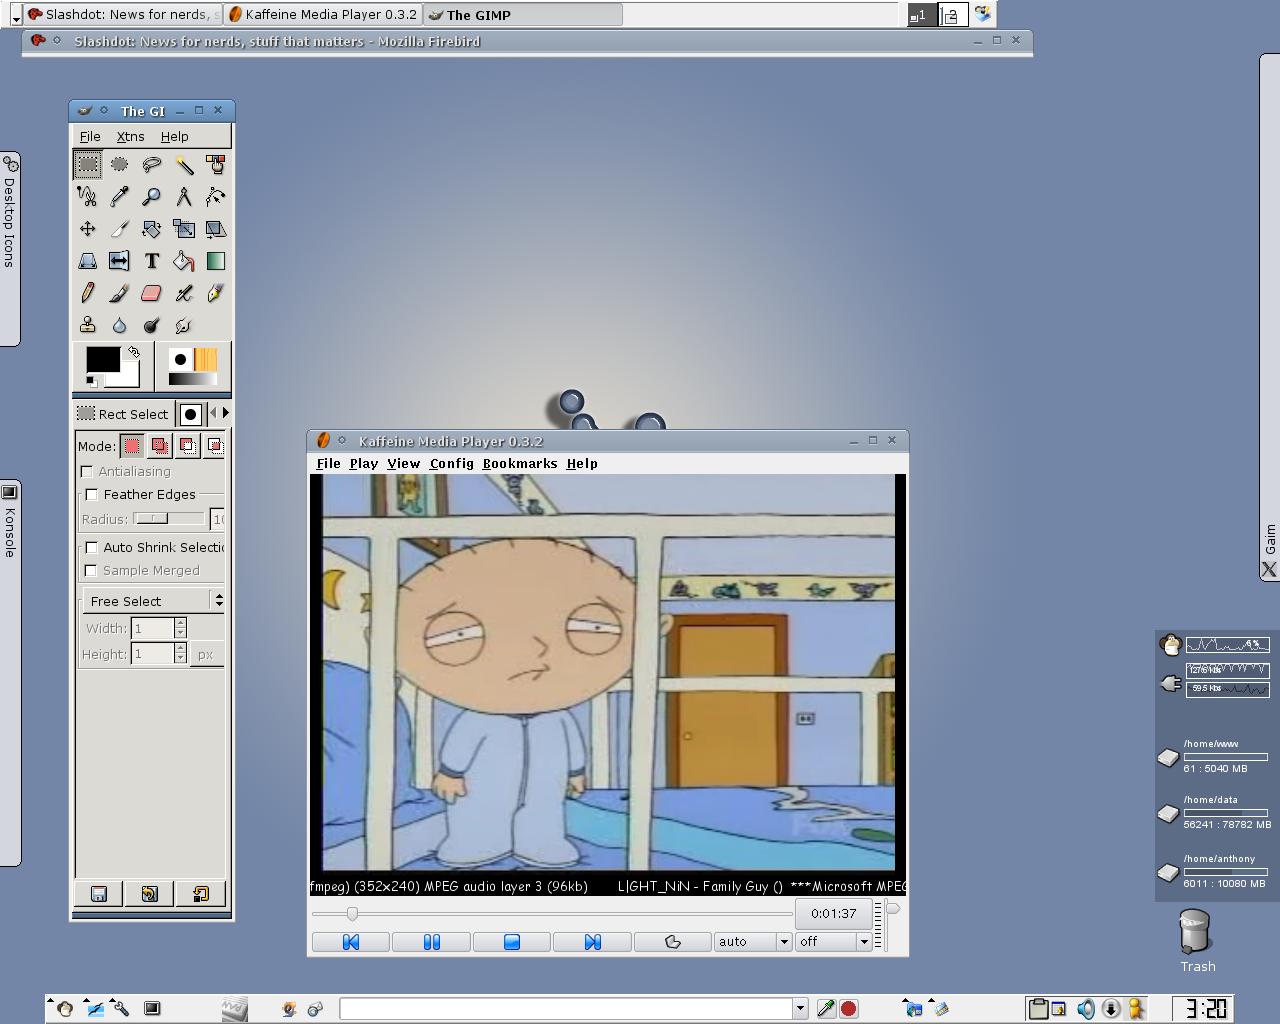1280x1024 pixels.
Task: Open the auto aspect ratio dropdown in Kaffeine
Action: tap(753, 942)
